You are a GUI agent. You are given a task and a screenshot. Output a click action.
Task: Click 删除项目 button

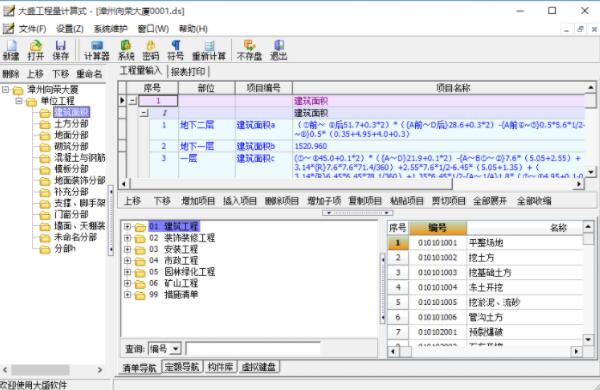click(282, 201)
